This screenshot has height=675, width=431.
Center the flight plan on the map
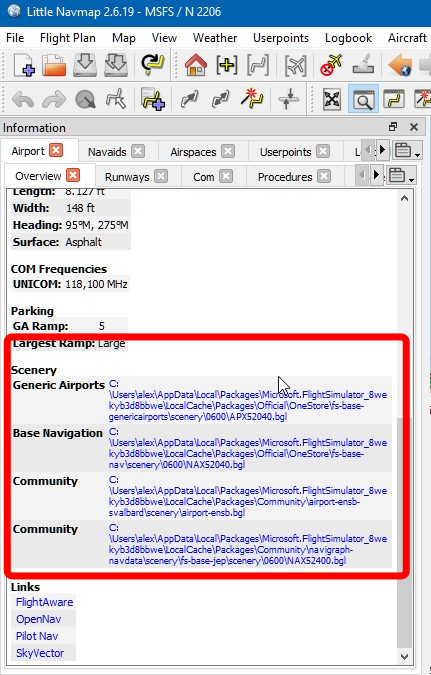coord(258,65)
